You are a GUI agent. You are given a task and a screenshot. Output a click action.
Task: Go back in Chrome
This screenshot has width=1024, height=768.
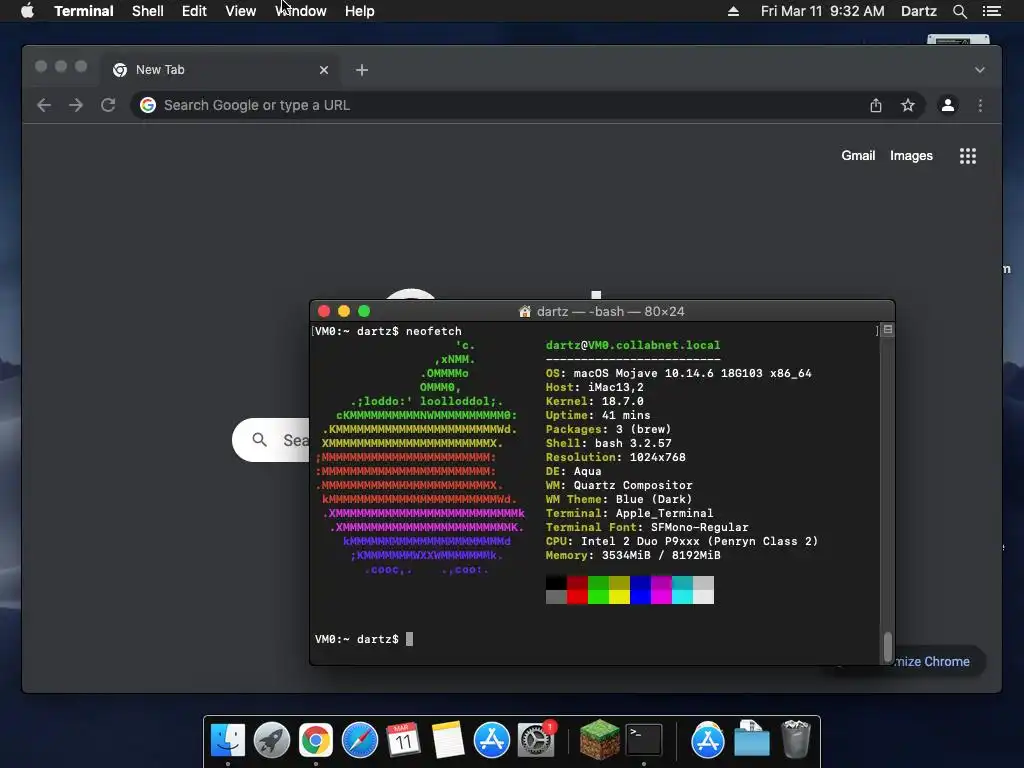pos(44,105)
